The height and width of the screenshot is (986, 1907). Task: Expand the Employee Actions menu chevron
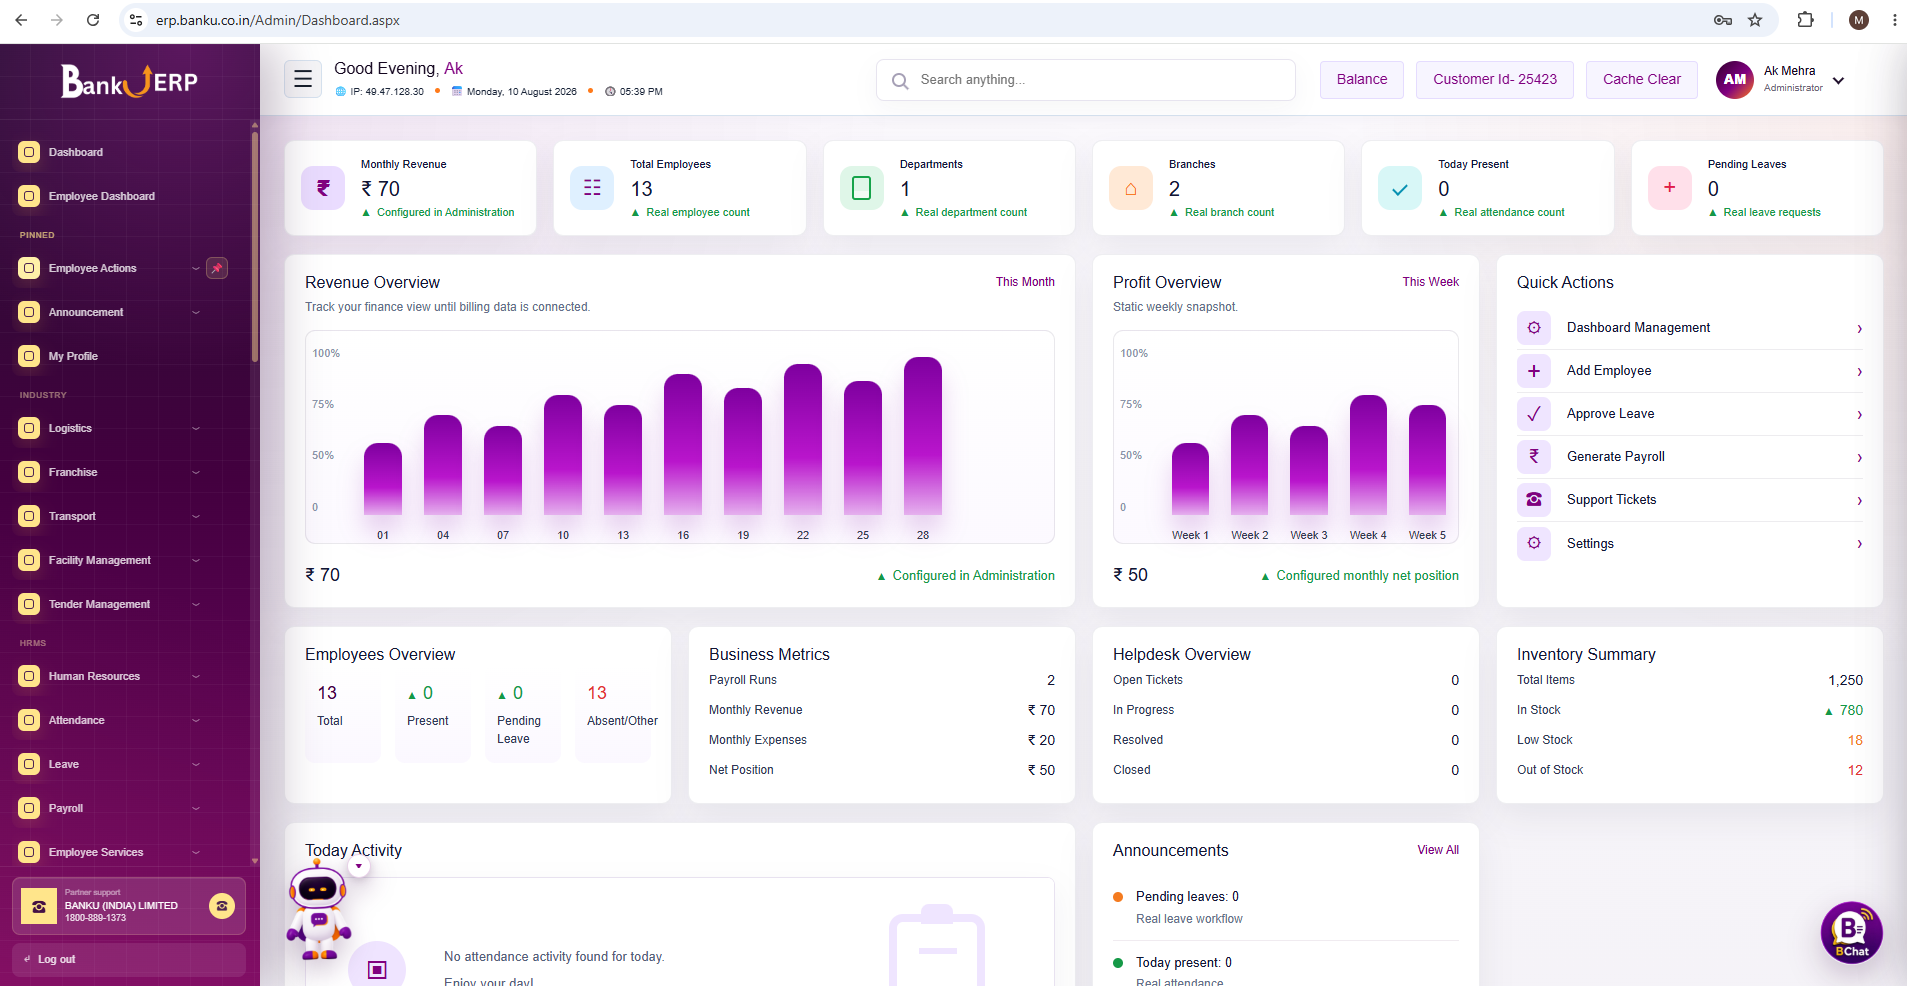pyautogui.click(x=196, y=268)
